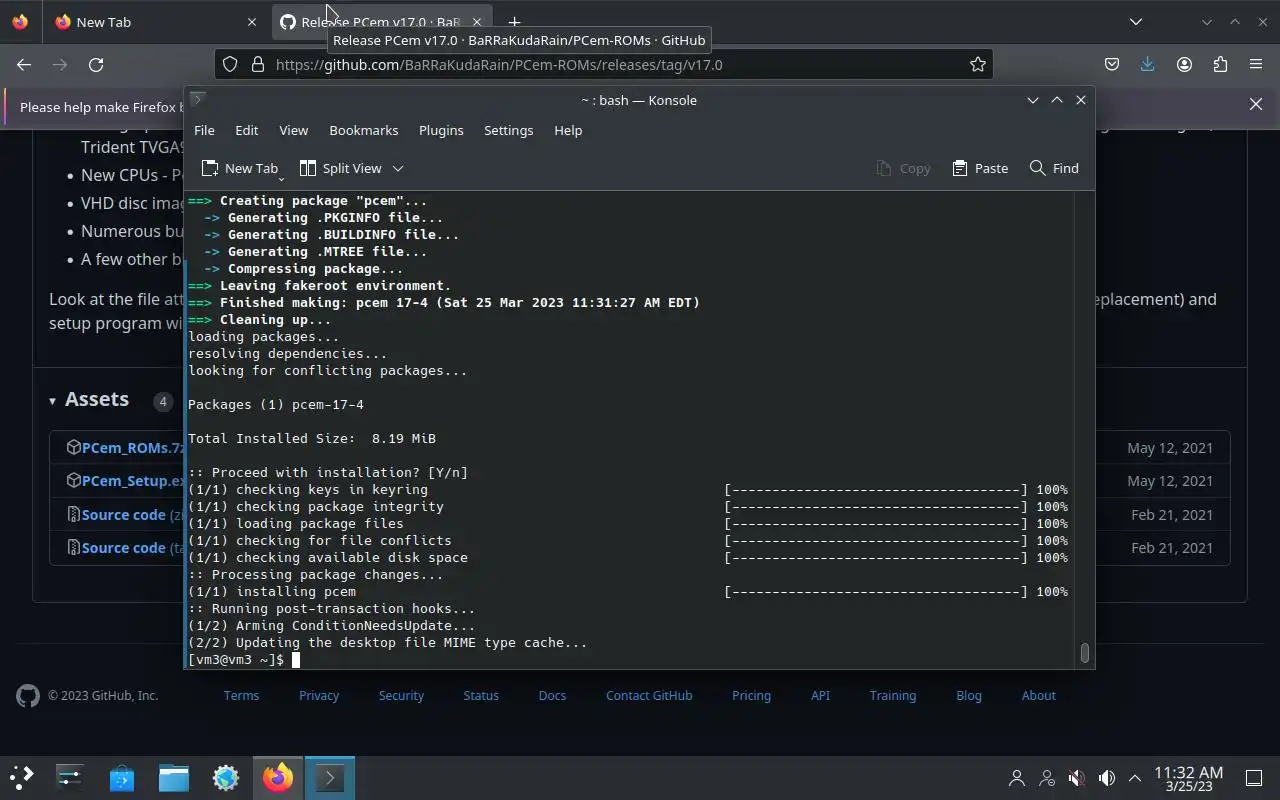Click the site security padlock icon
The height and width of the screenshot is (800, 1280).
click(x=258, y=64)
